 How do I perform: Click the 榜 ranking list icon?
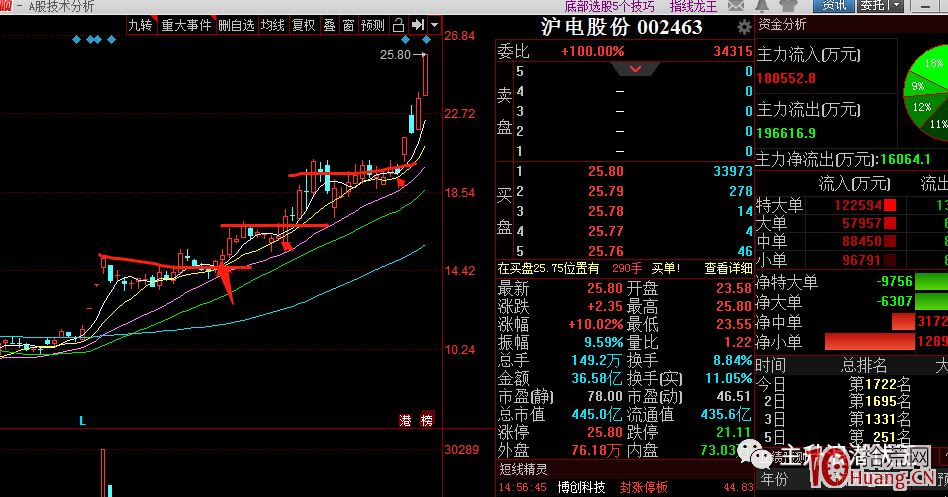coord(427,420)
